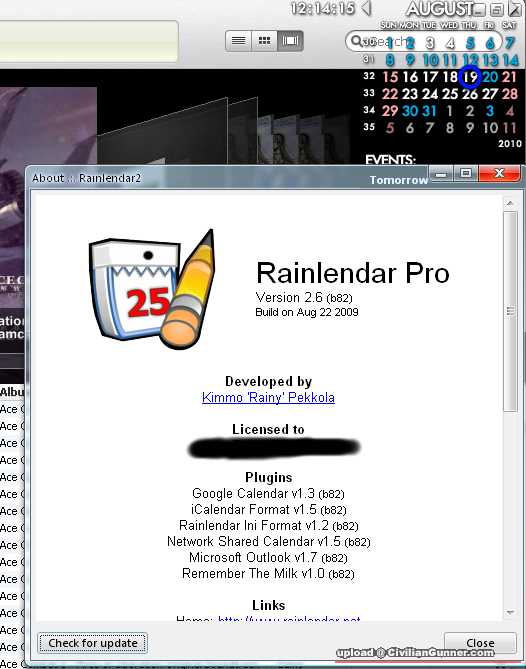The image size is (526, 669).
Task: Click the About dialog scrollbar thumb
Action: pos(510,311)
